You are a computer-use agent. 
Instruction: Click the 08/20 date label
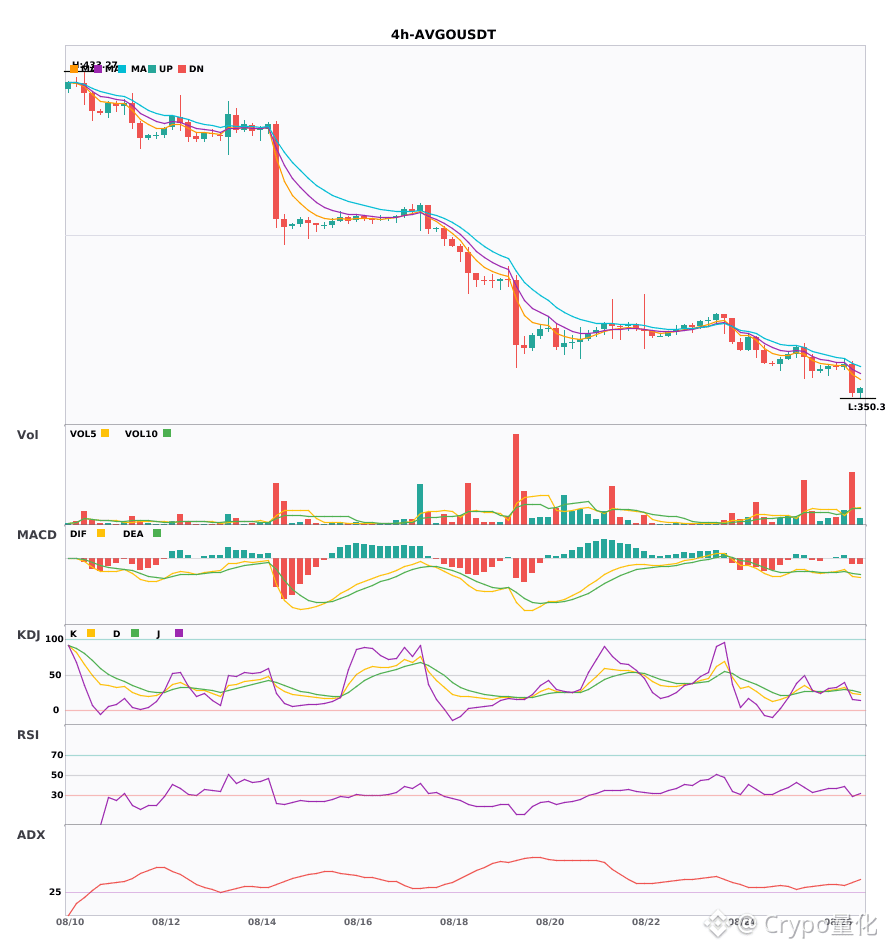[550, 922]
